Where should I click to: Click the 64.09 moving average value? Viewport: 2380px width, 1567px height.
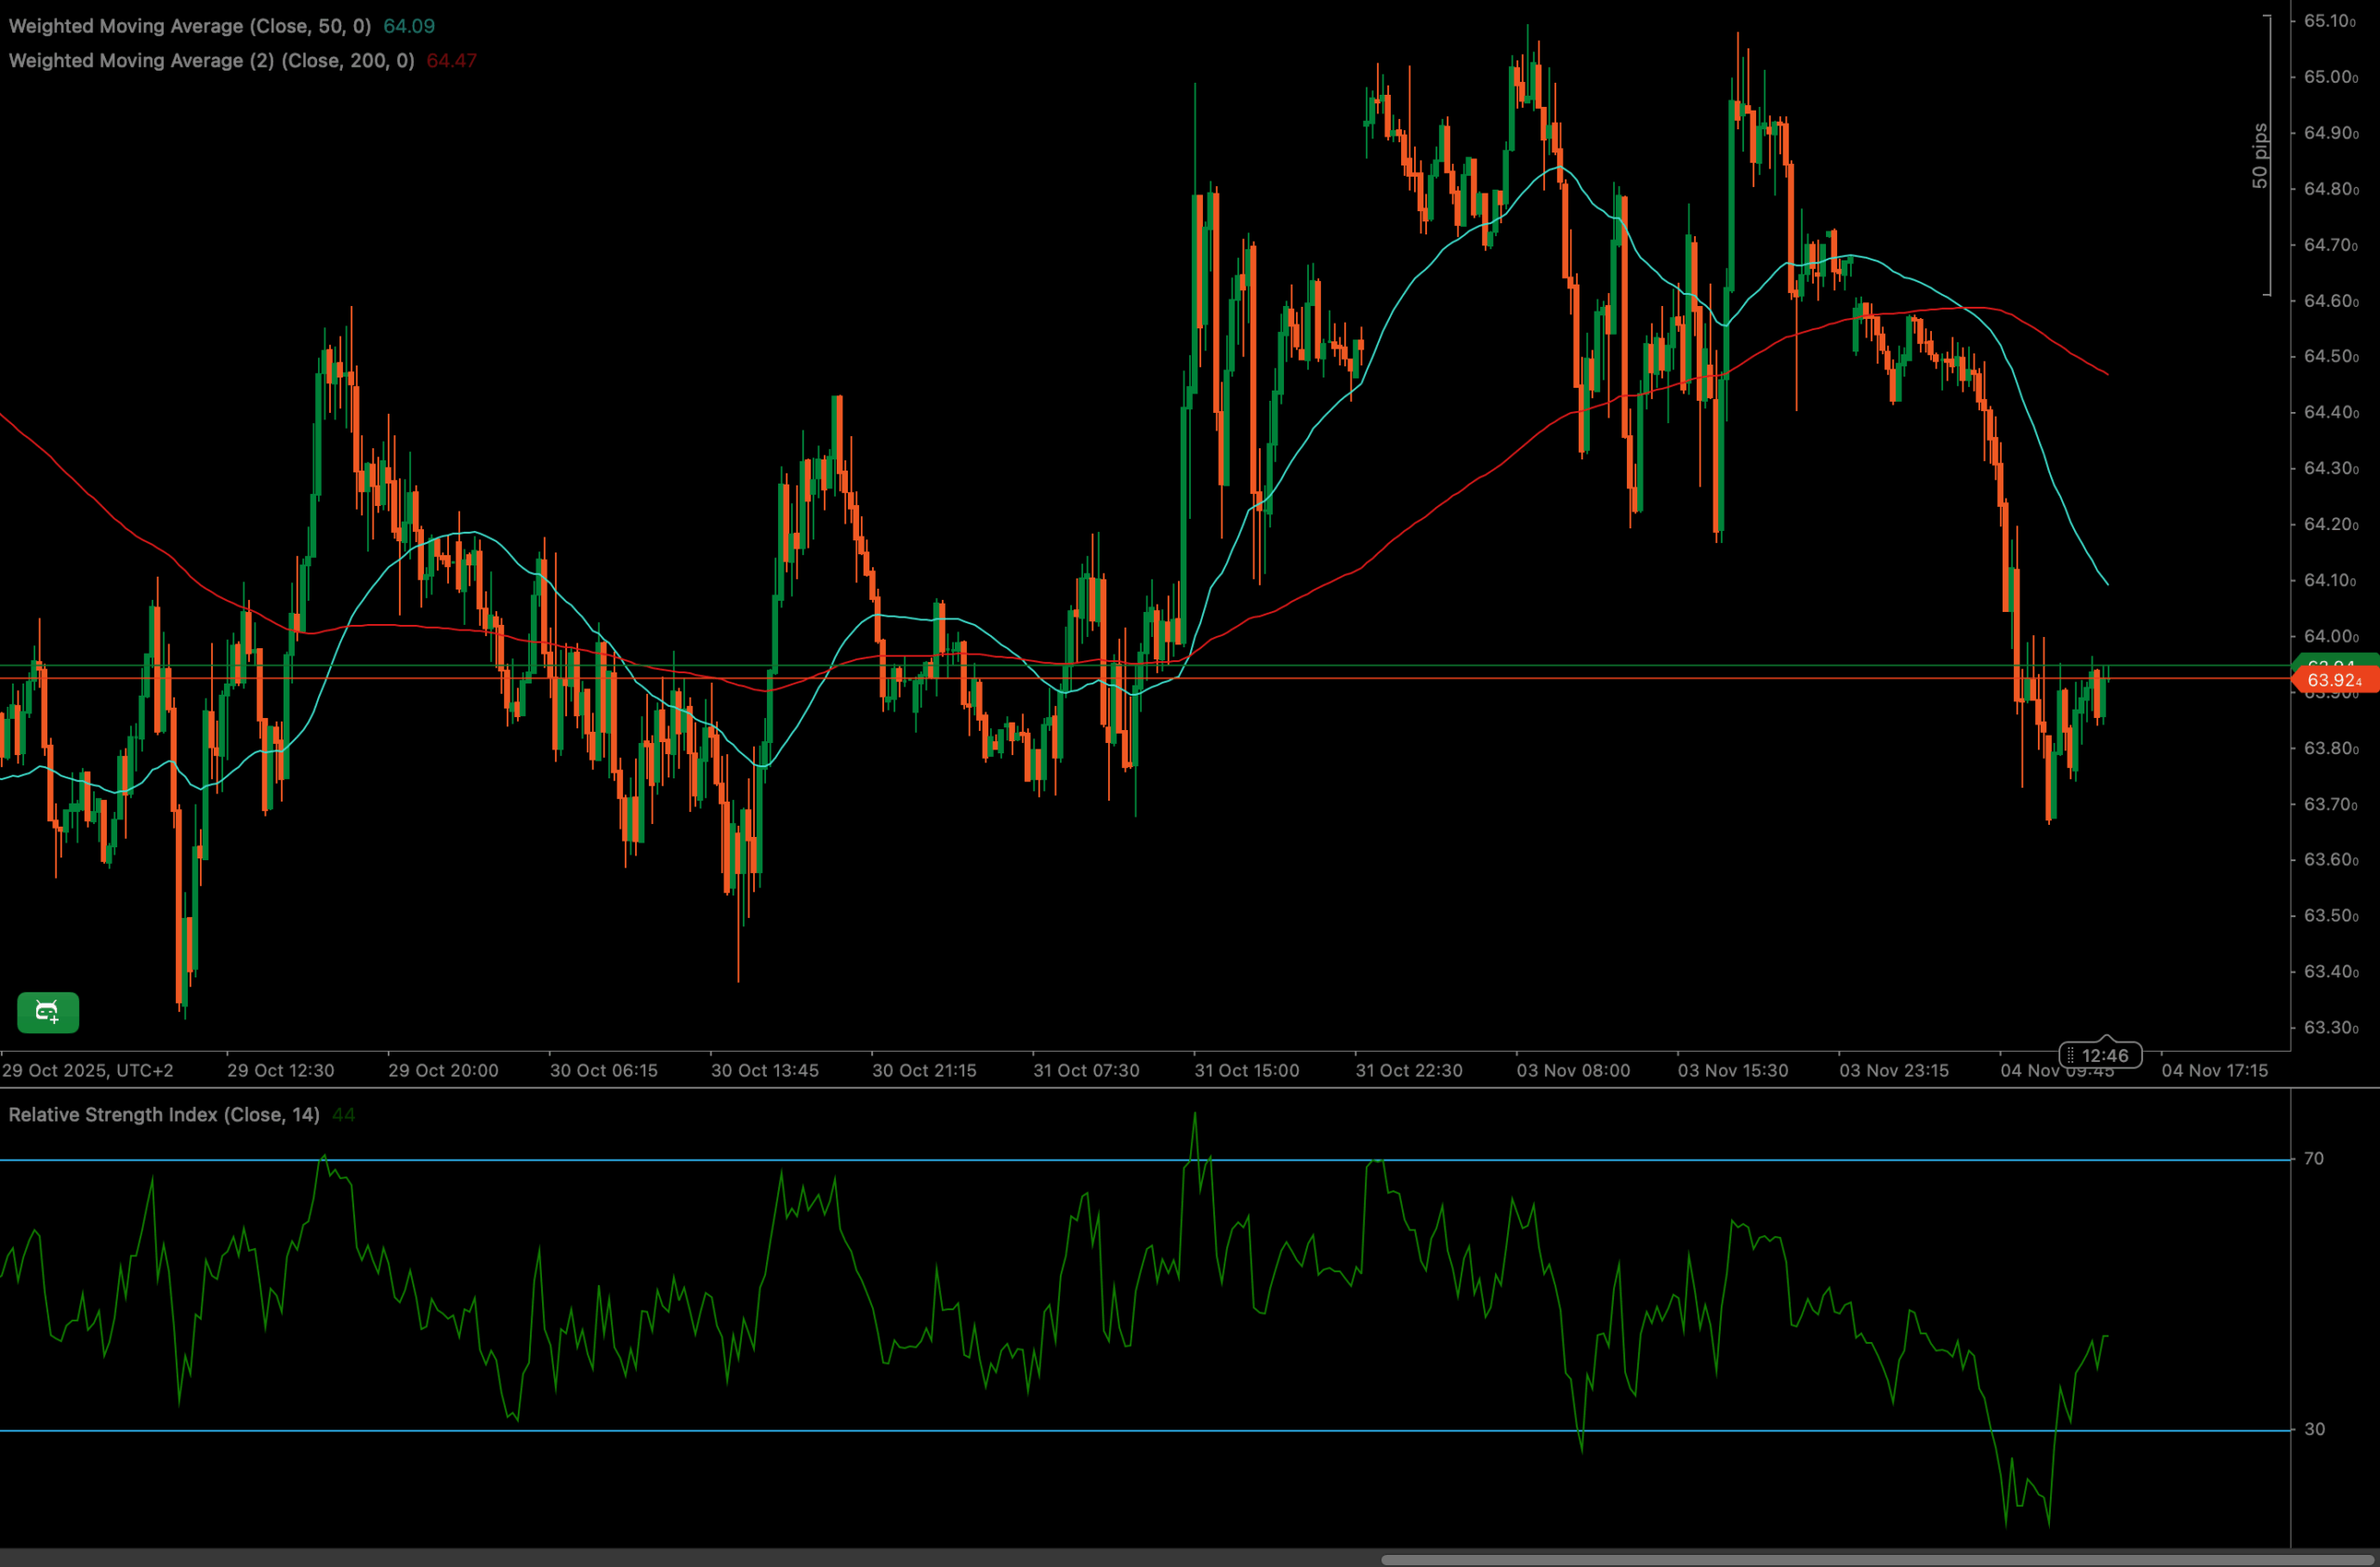click(x=409, y=26)
